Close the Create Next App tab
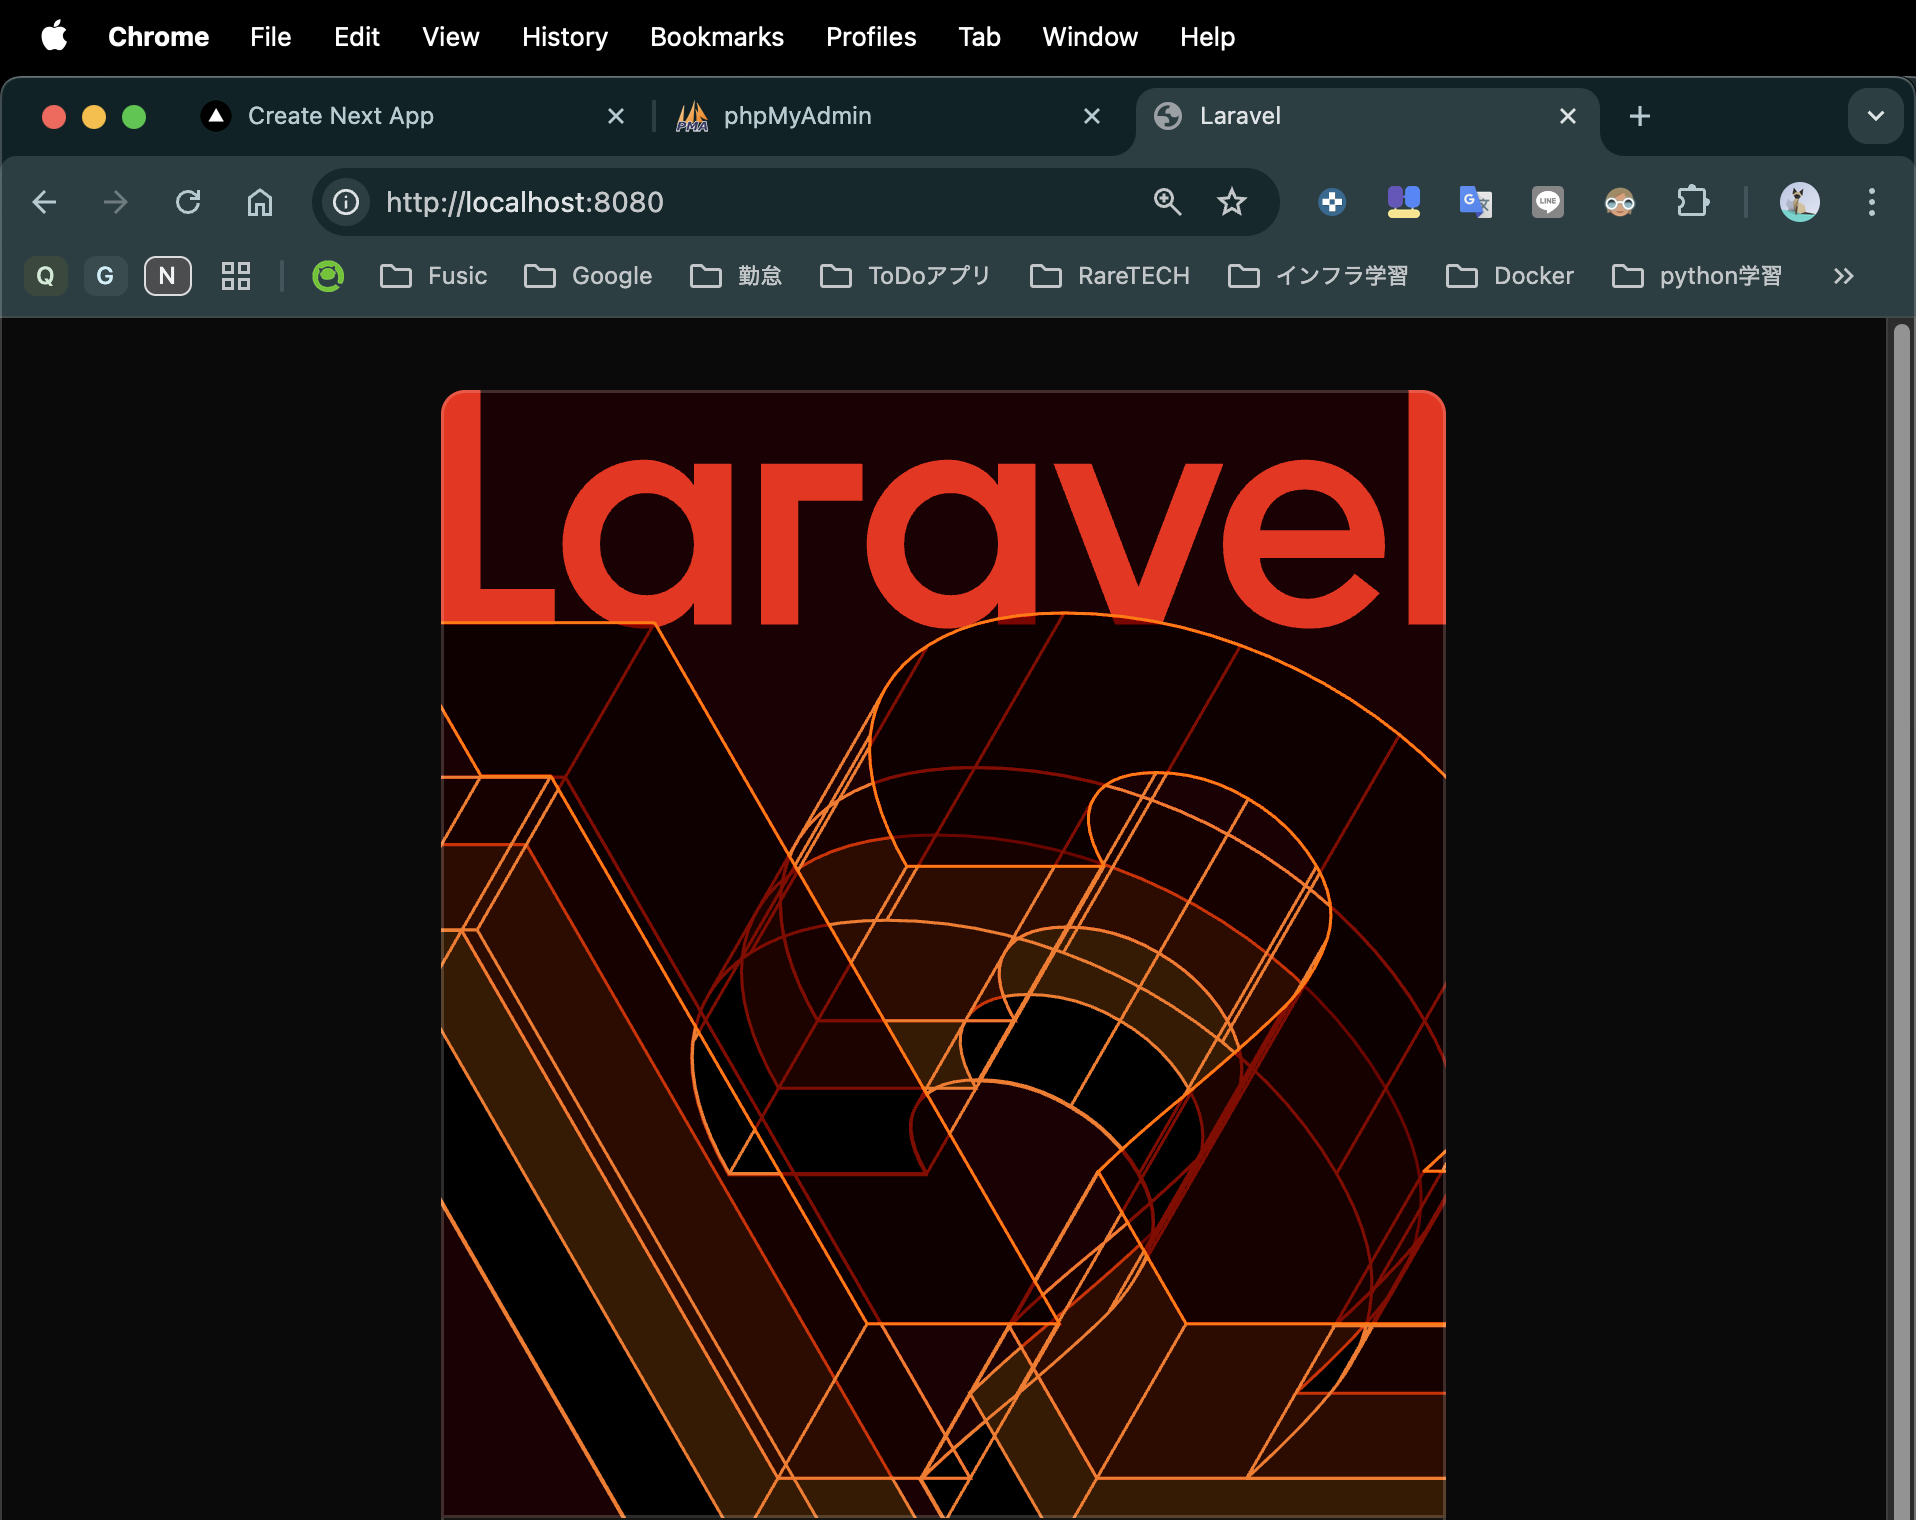1916x1520 pixels. [x=616, y=116]
